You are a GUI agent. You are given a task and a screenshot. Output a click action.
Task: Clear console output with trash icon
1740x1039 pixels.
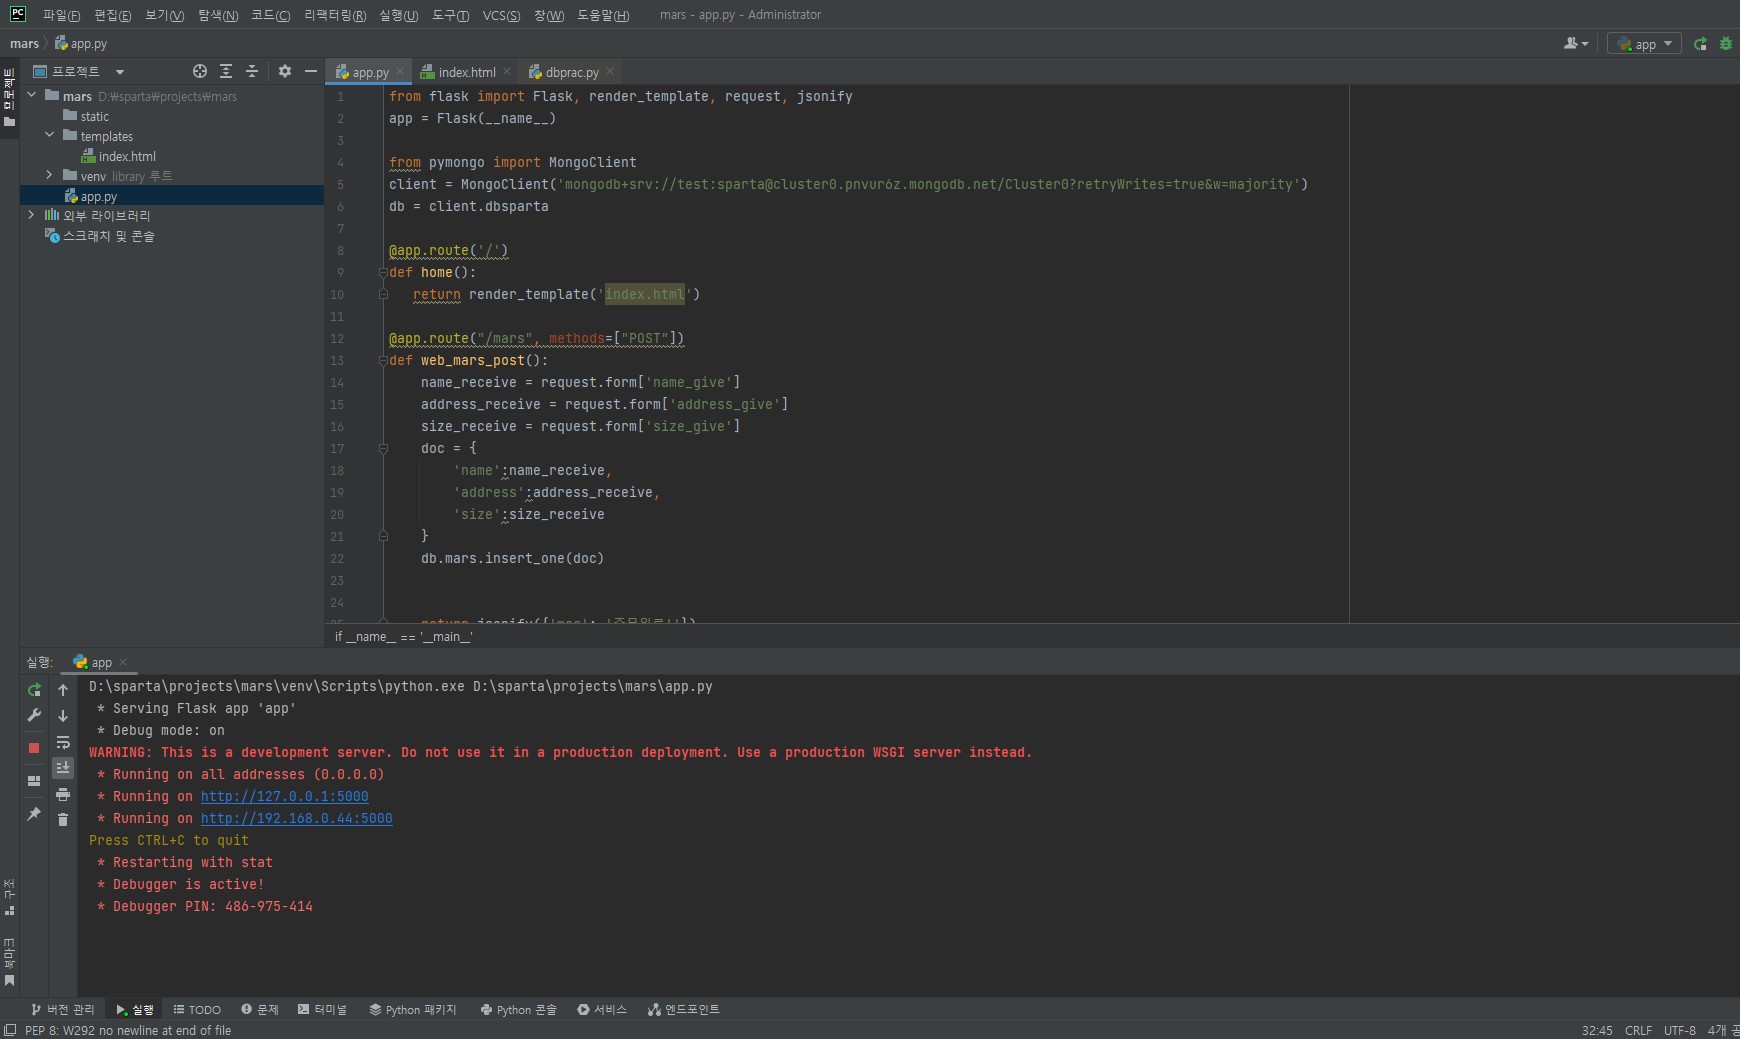[x=63, y=820]
